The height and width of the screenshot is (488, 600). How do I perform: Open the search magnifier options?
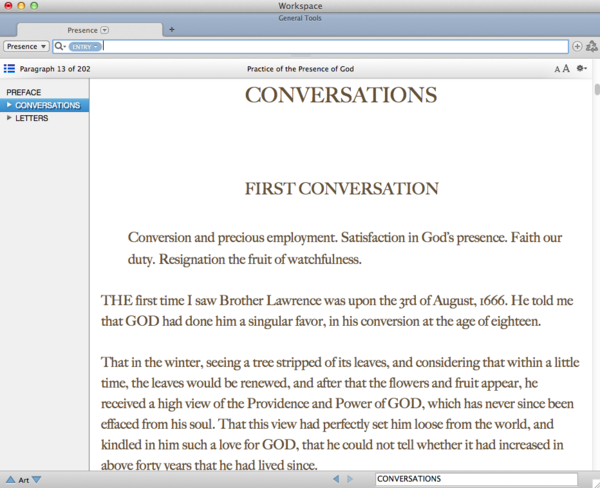coord(60,46)
